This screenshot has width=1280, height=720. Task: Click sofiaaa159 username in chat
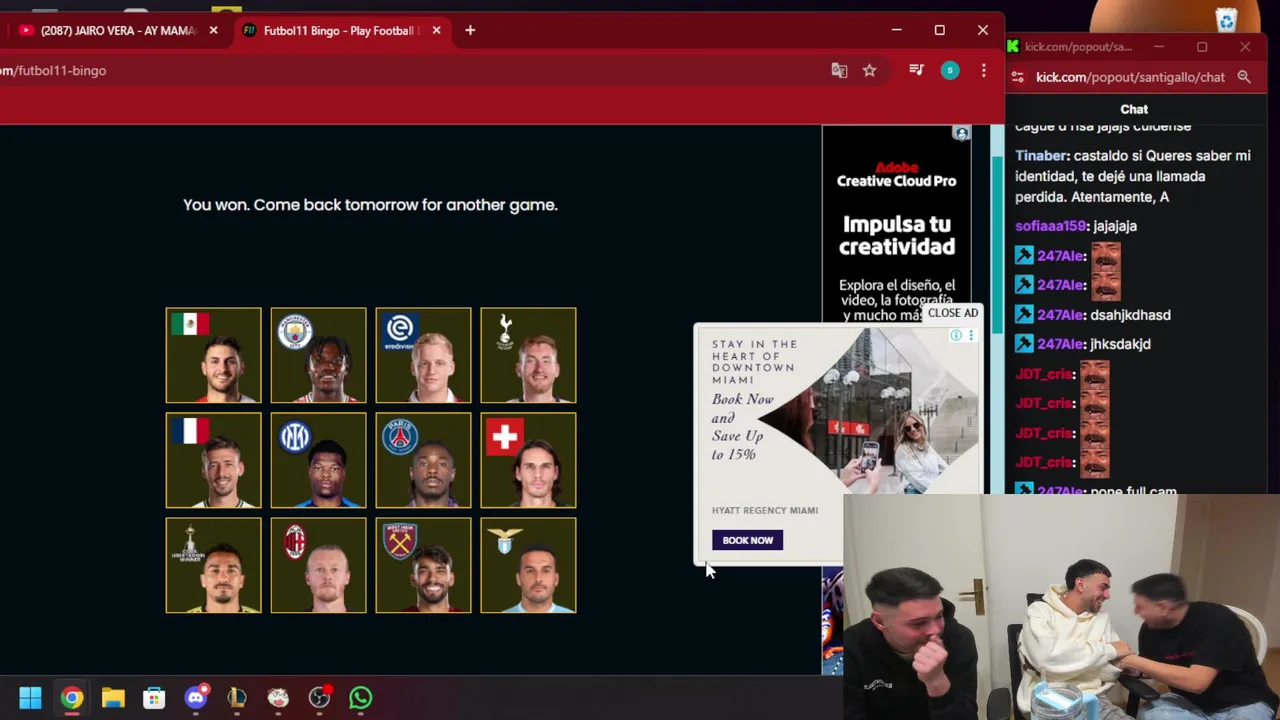[x=1051, y=226]
